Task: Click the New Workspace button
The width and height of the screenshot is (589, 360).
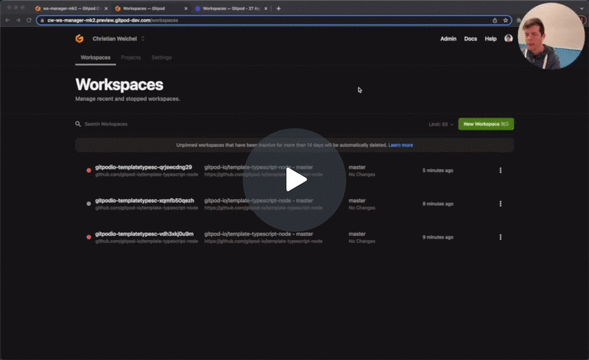Action: [486, 124]
